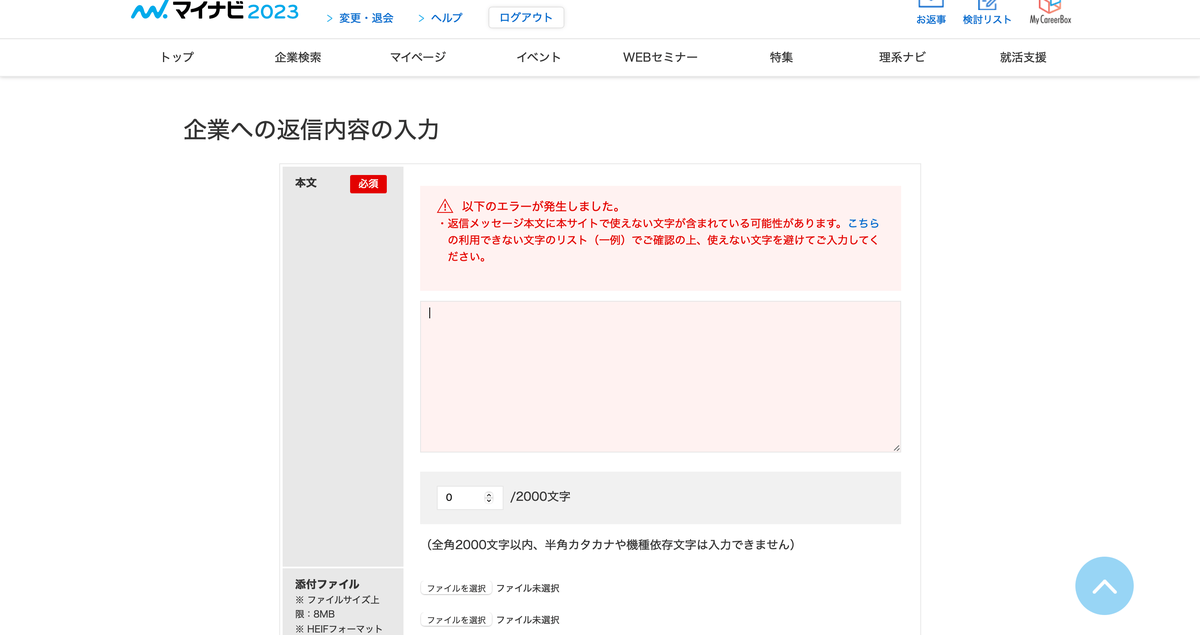
Task: Focus the 本文 message textarea
Action: click(660, 377)
